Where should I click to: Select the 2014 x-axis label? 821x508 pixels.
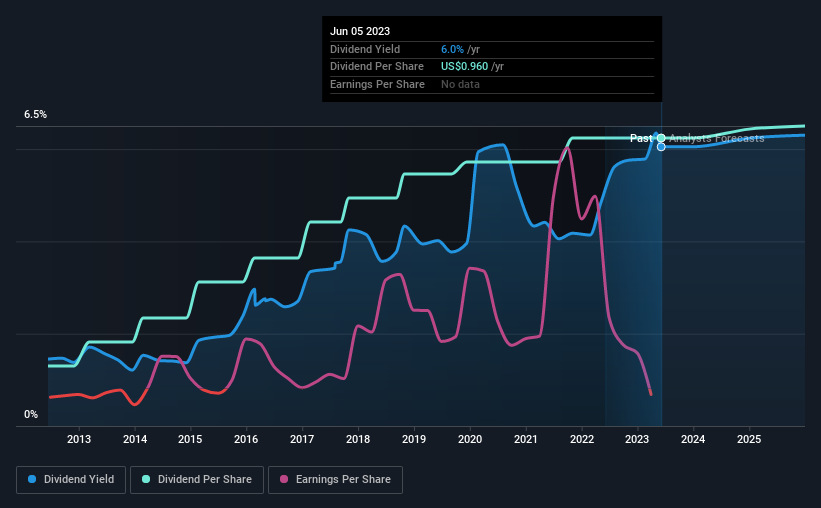(135, 439)
